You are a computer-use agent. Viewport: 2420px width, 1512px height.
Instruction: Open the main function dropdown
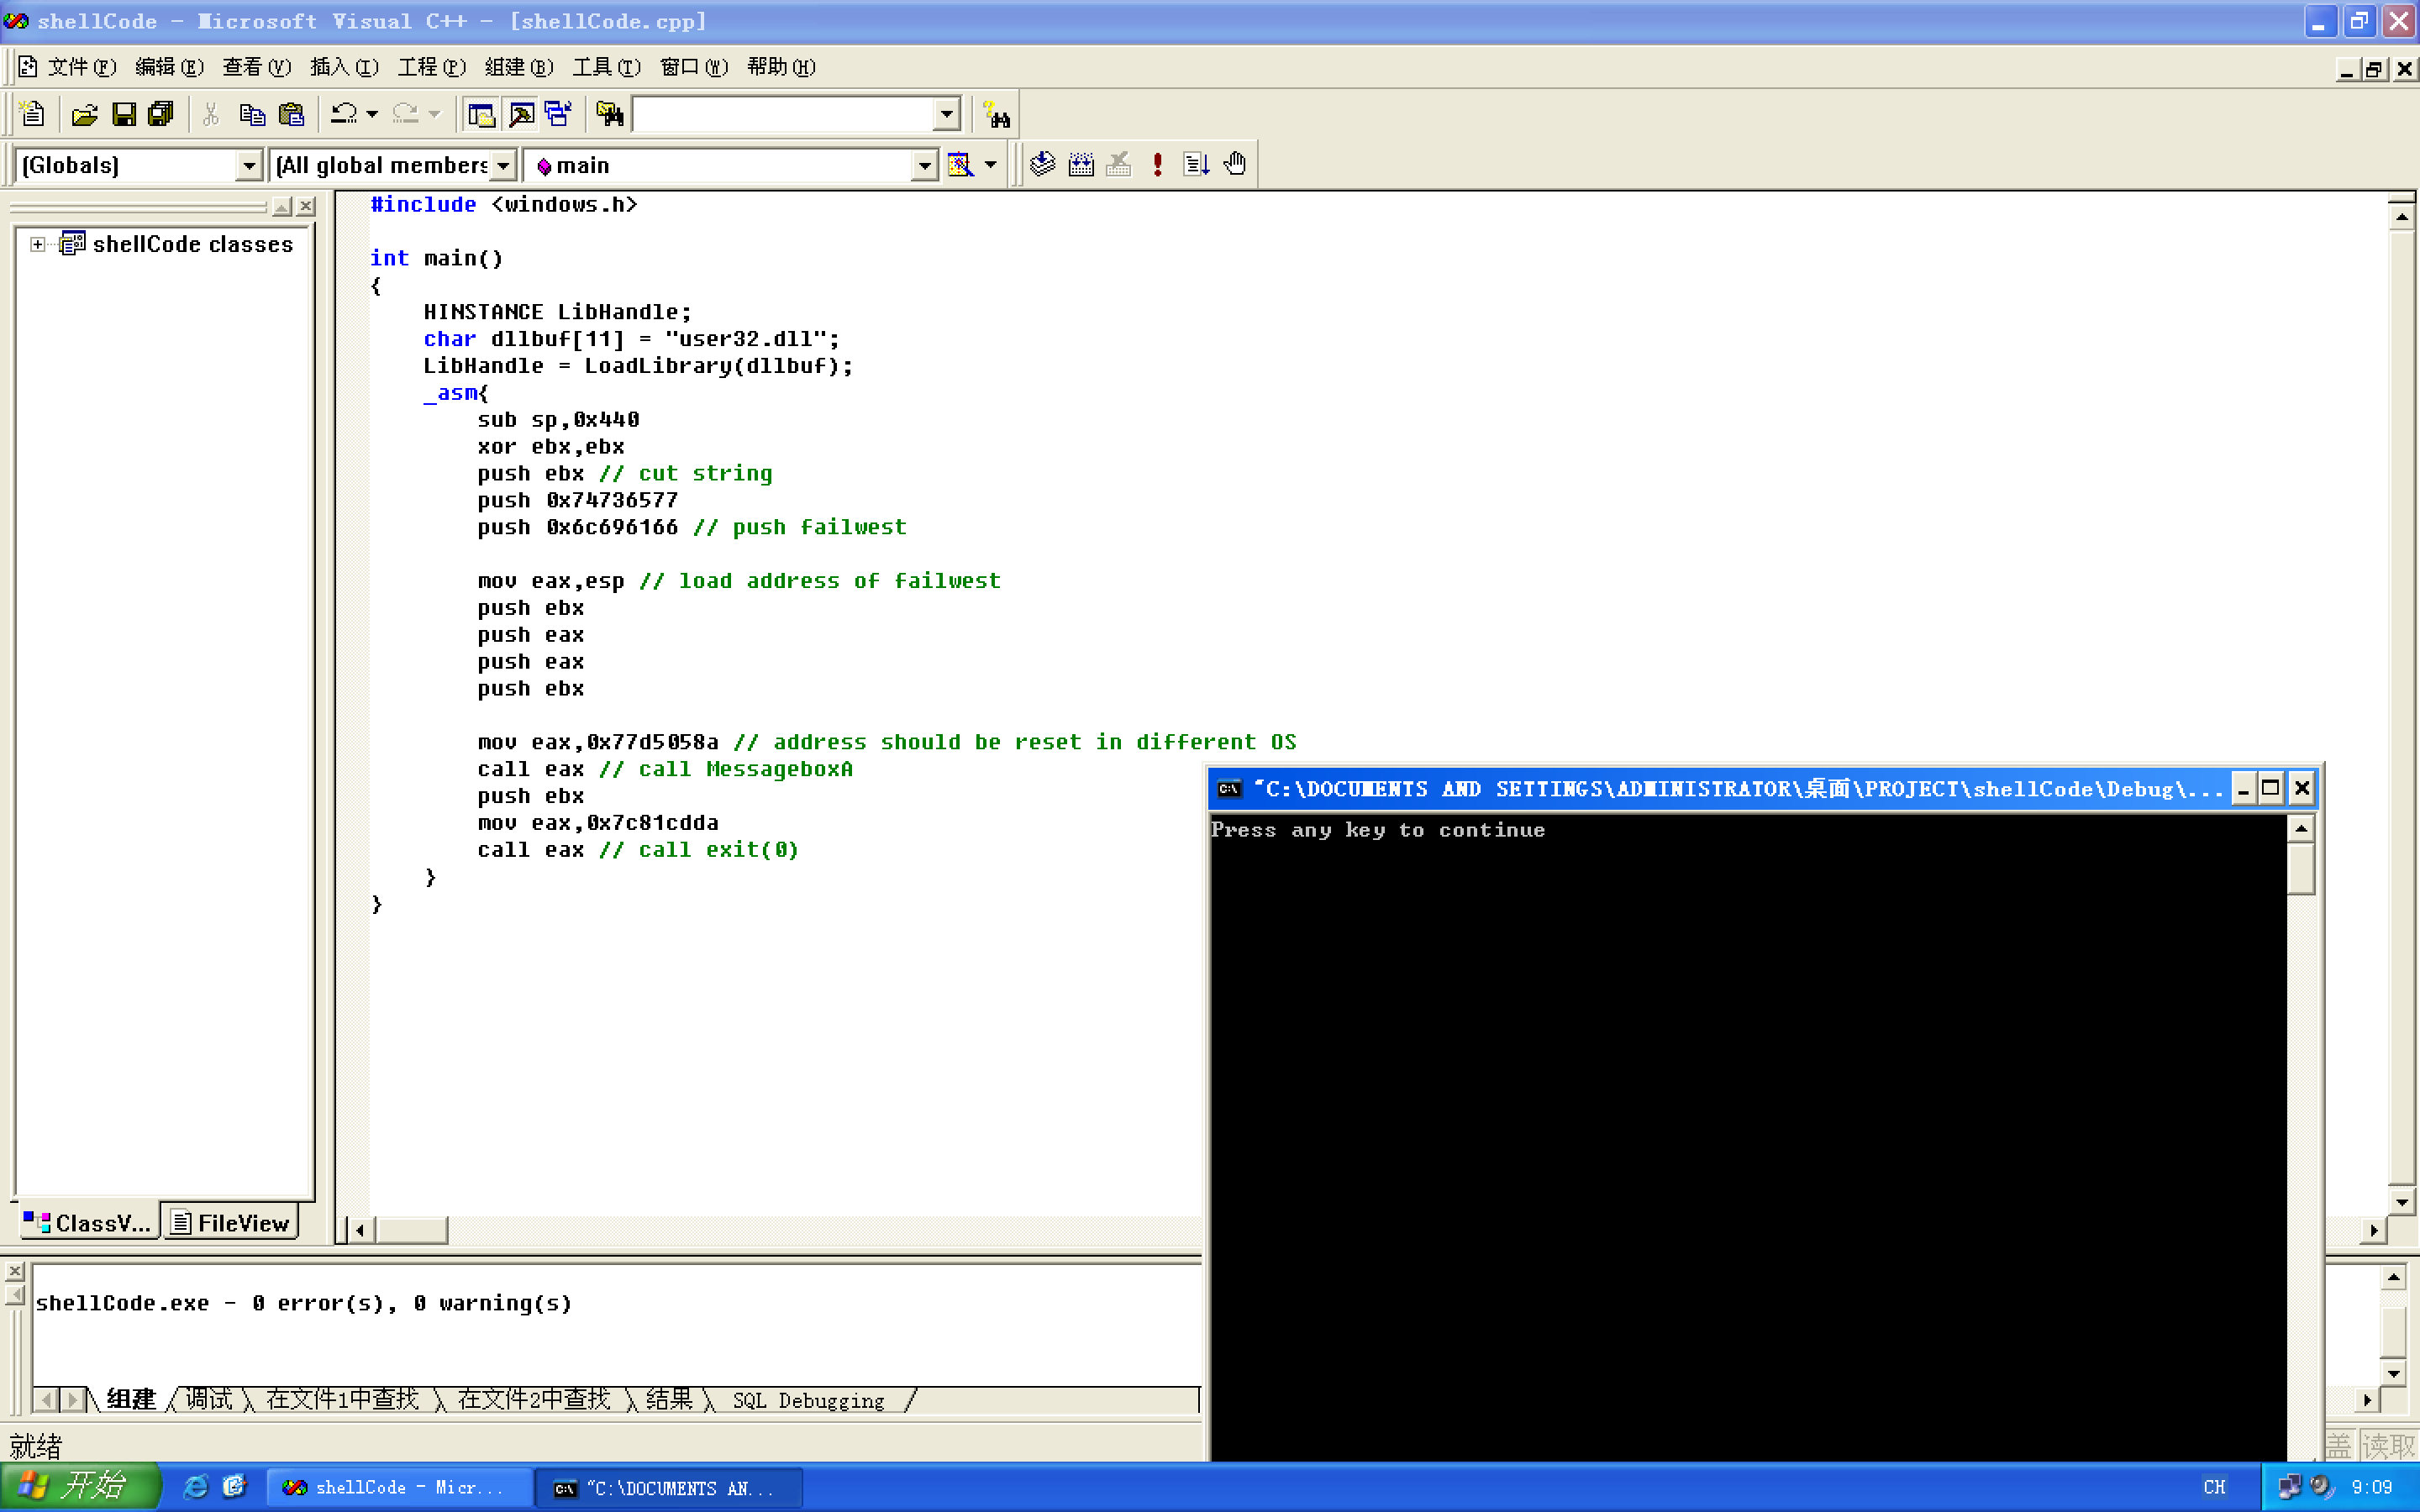pos(924,166)
